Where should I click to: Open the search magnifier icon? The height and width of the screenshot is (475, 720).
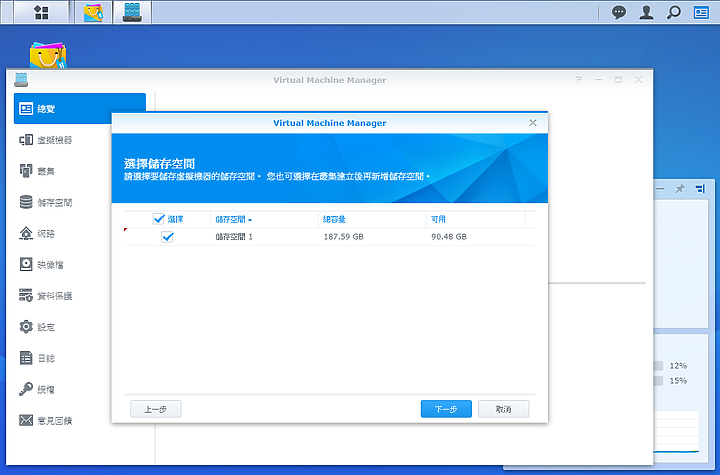coord(674,12)
